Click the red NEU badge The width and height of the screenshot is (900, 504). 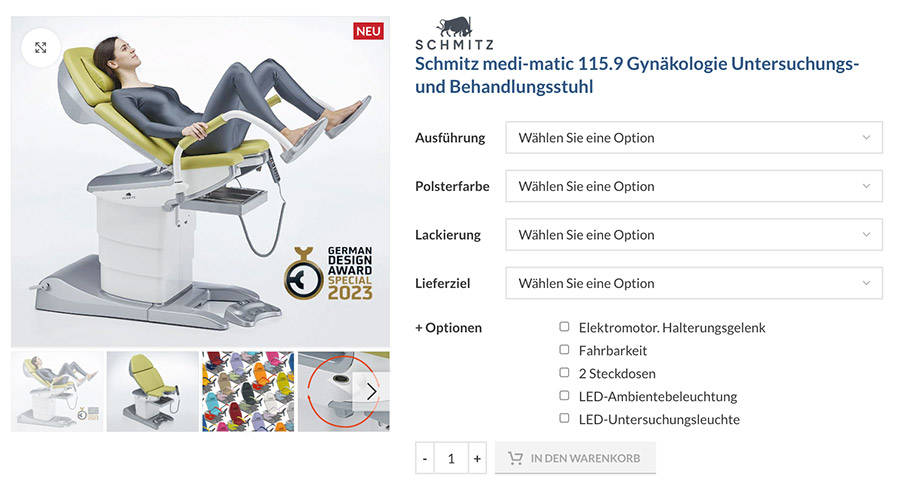click(368, 31)
